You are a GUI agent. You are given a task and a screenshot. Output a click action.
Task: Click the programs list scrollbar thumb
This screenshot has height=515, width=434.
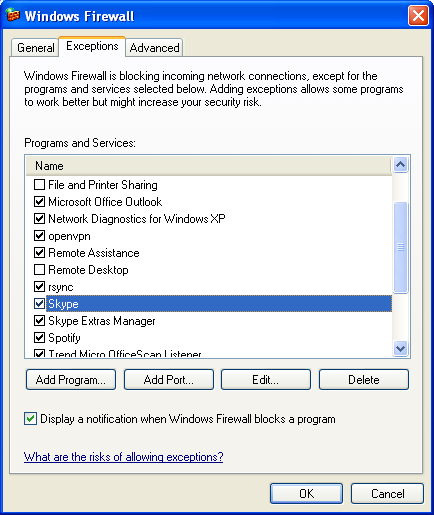tap(400, 247)
